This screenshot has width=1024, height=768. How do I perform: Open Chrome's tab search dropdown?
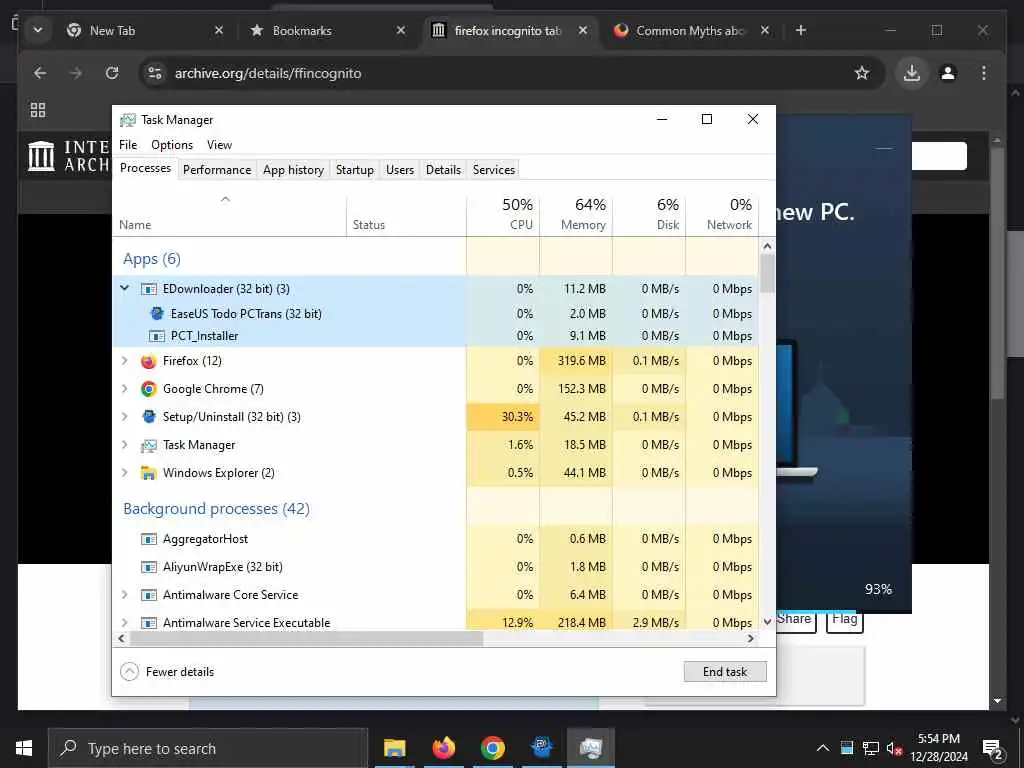click(38, 30)
